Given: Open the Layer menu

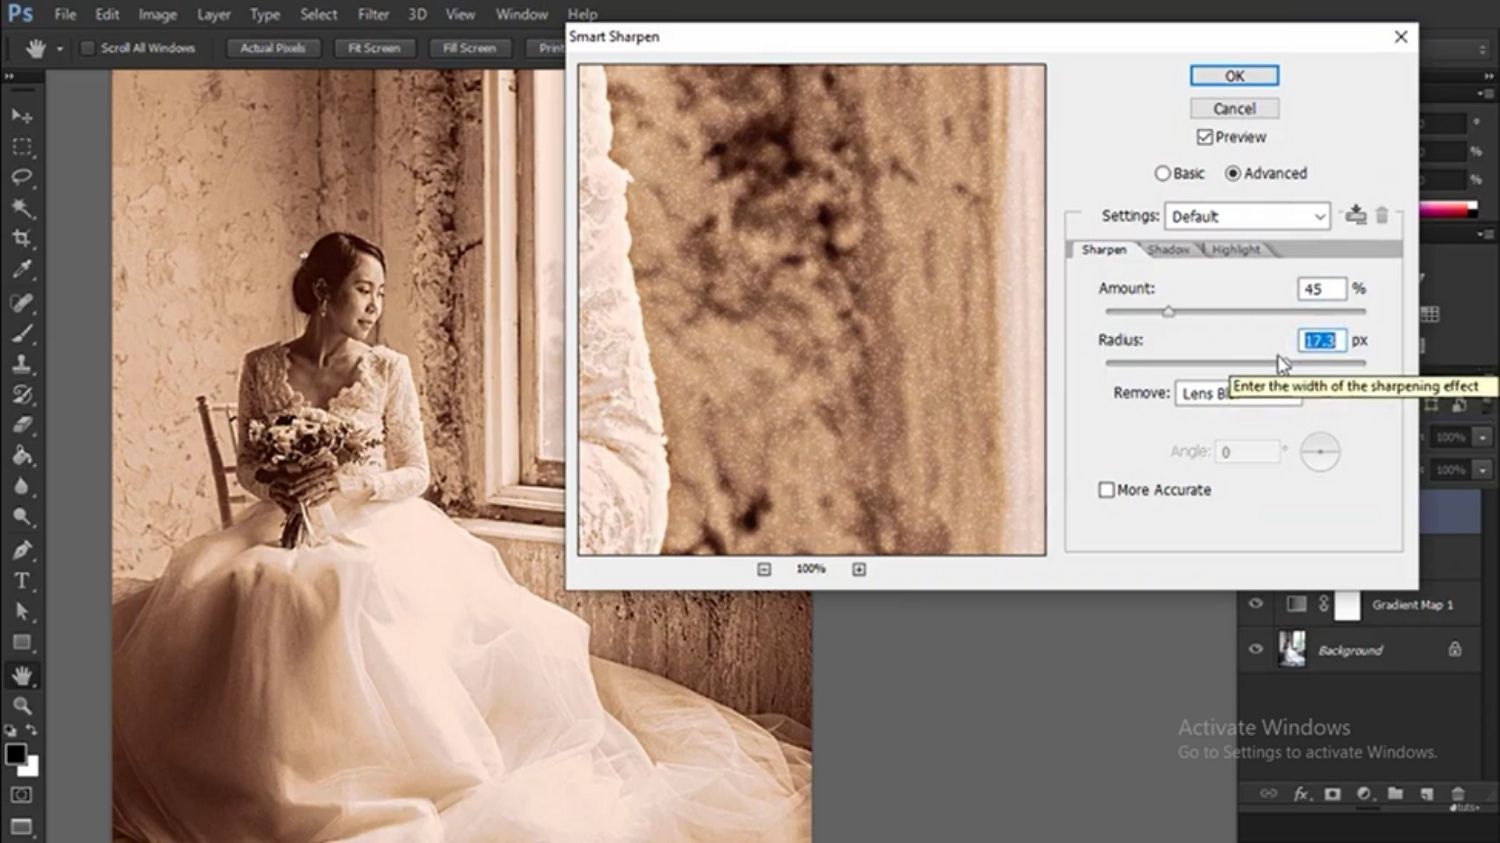Looking at the screenshot, I should 213,14.
